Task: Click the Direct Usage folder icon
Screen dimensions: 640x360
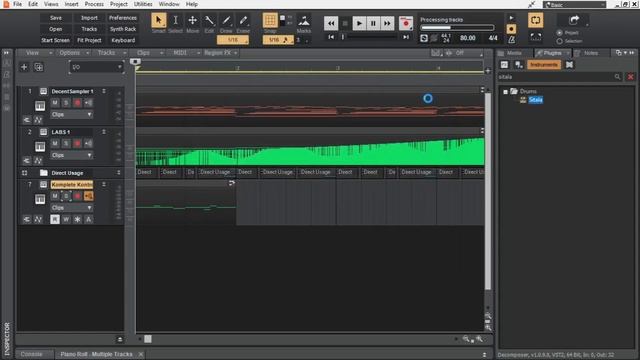Action: [x=43, y=173]
